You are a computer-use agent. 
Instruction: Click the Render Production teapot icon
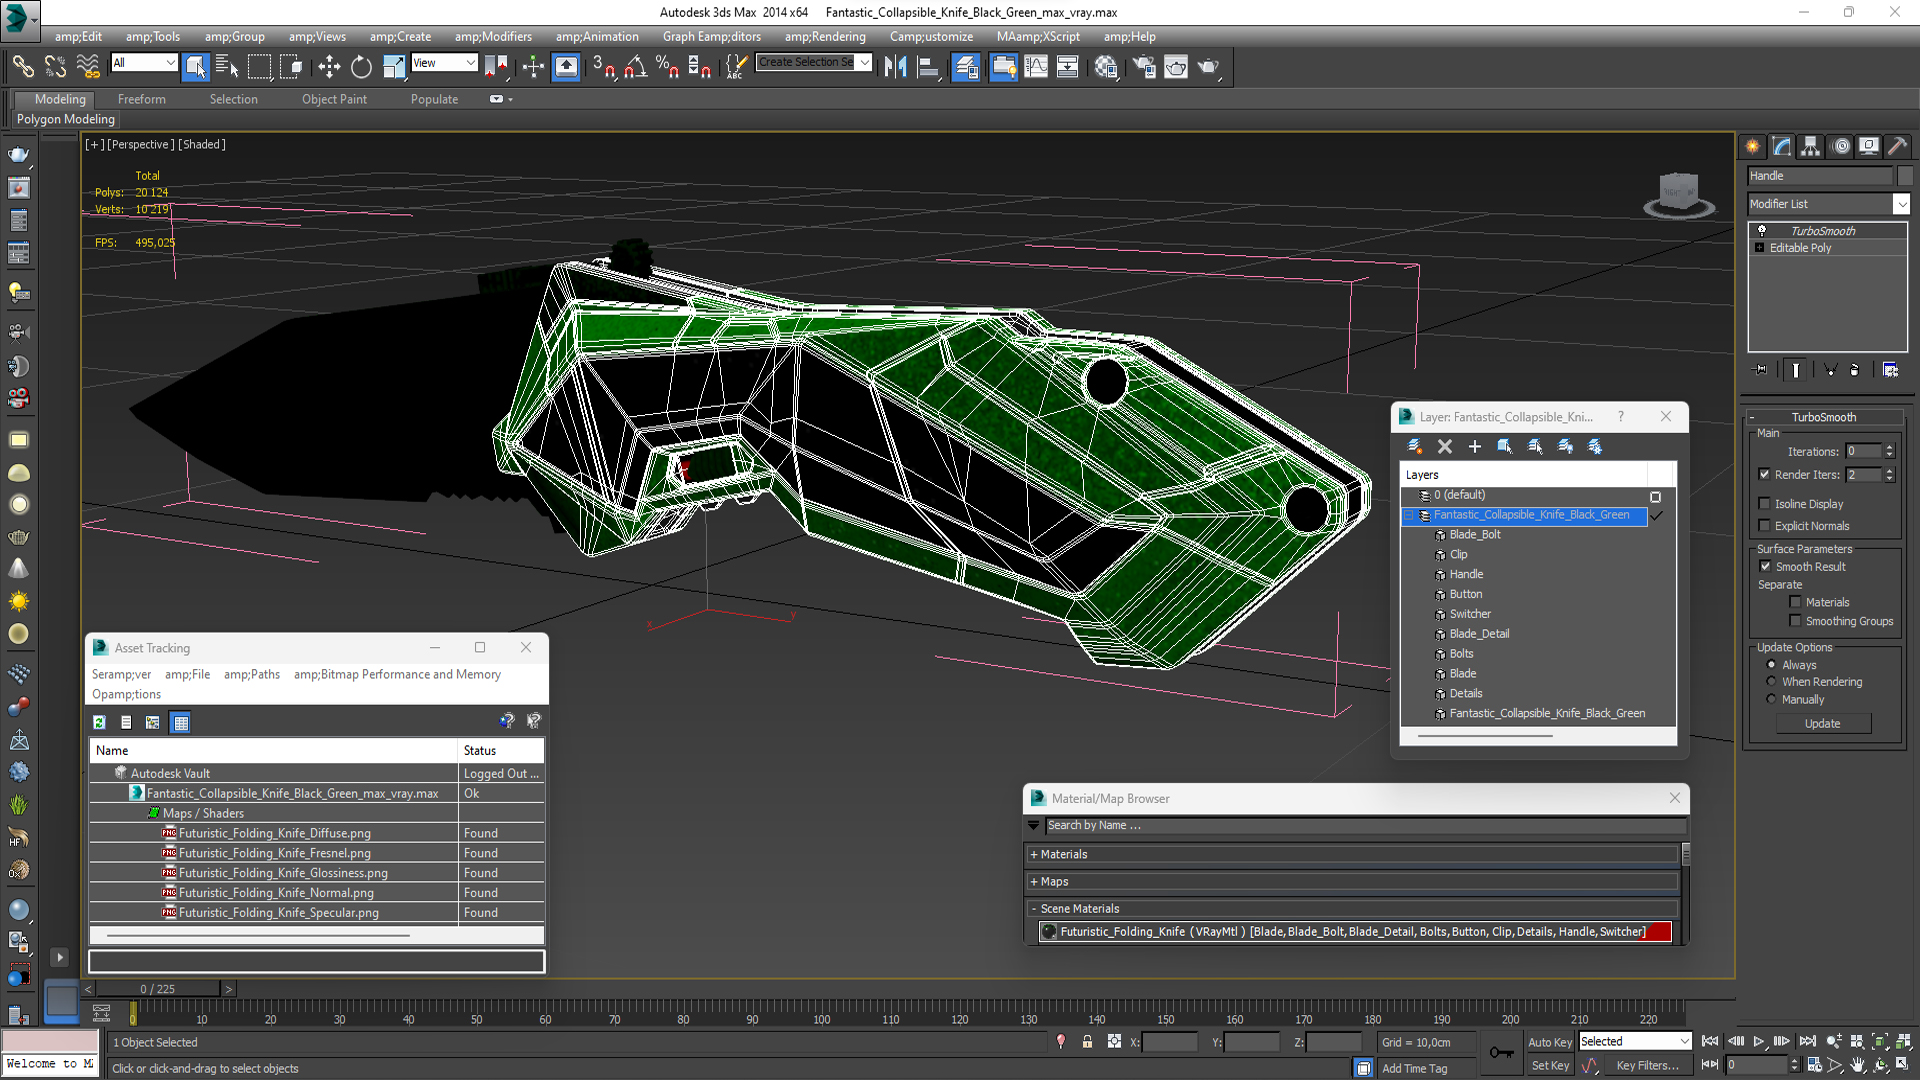[1209, 67]
